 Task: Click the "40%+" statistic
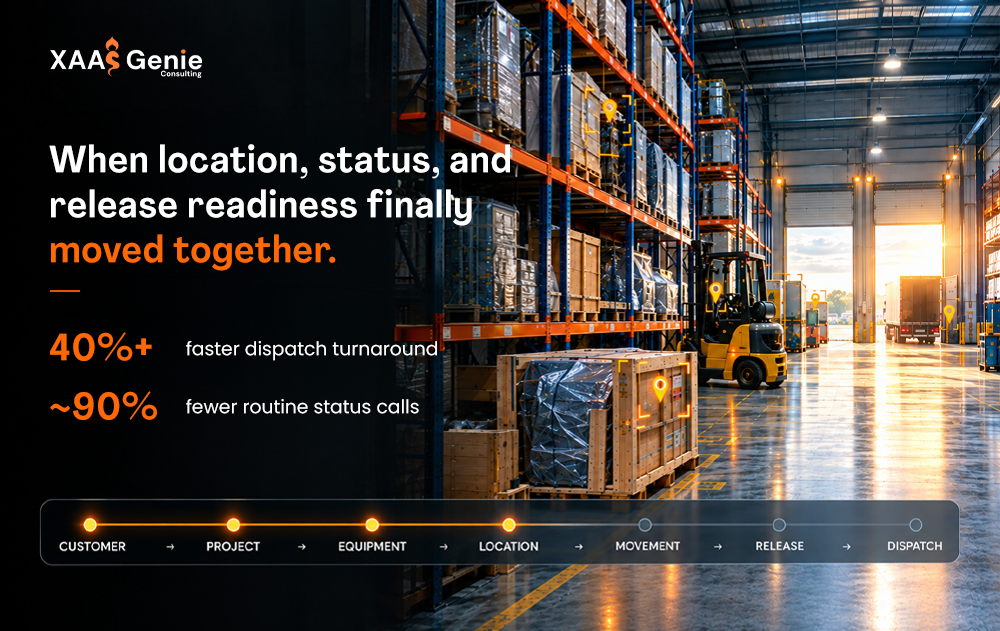pos(101,348)
